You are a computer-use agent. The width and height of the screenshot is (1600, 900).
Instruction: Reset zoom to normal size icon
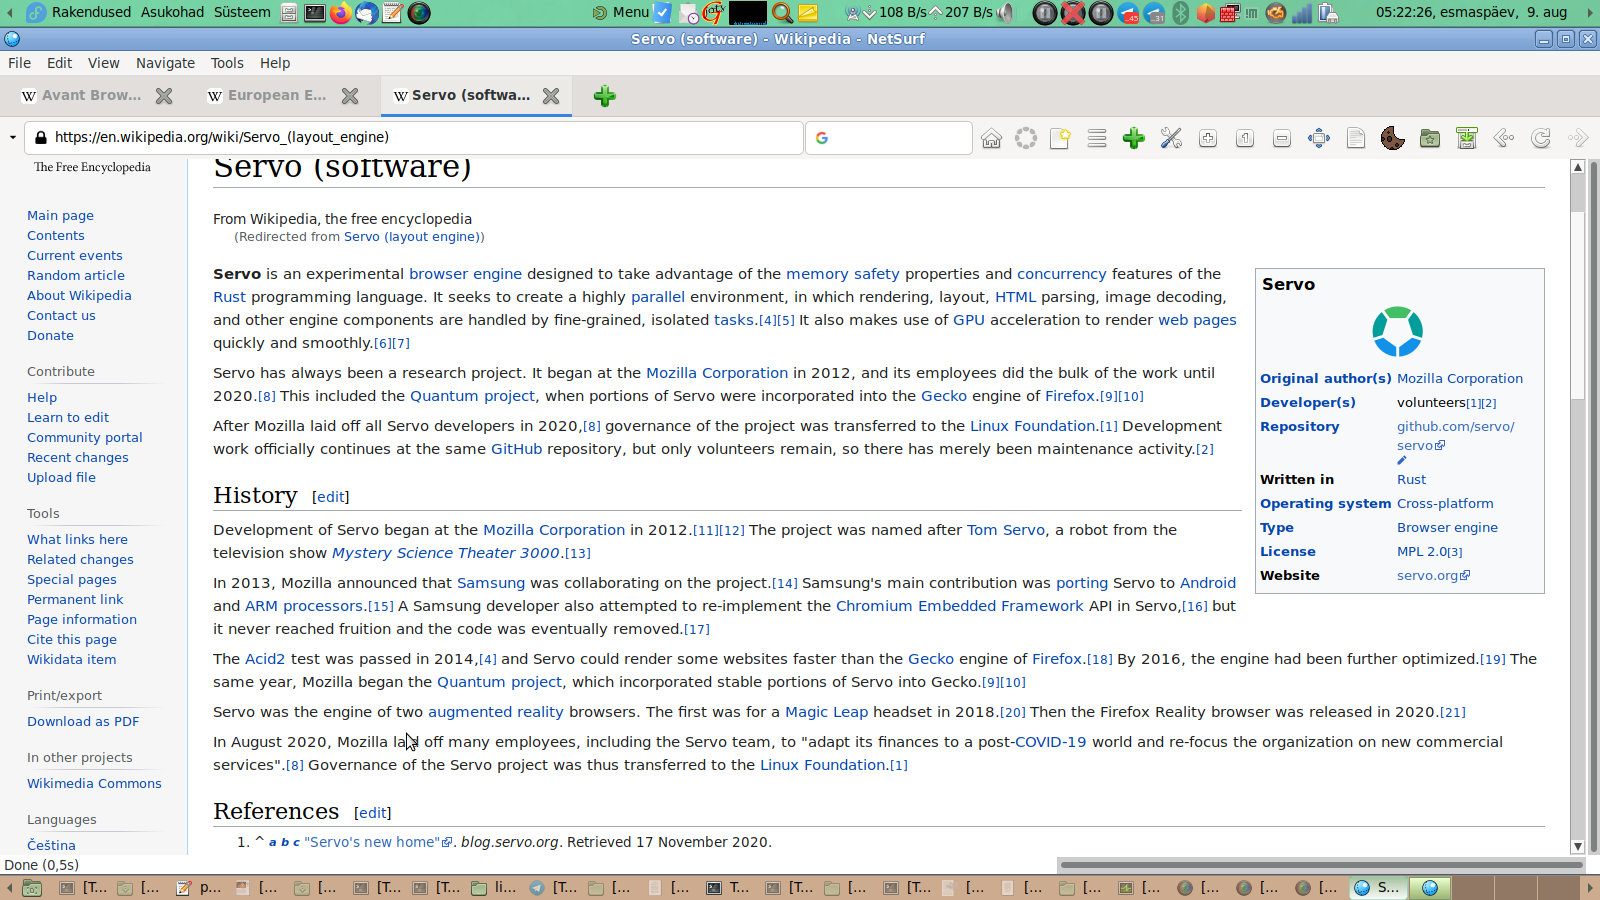click(x=1245, y=138)
